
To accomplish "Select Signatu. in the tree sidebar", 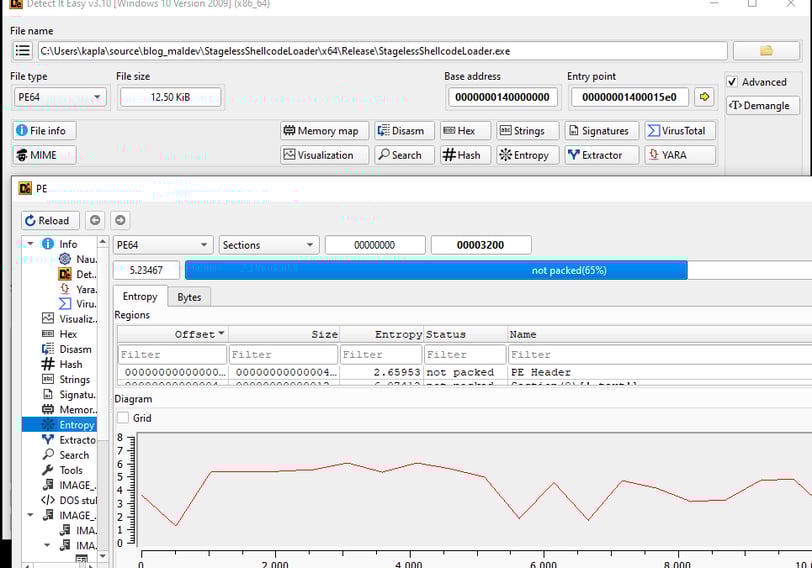I will pos(69,395).
